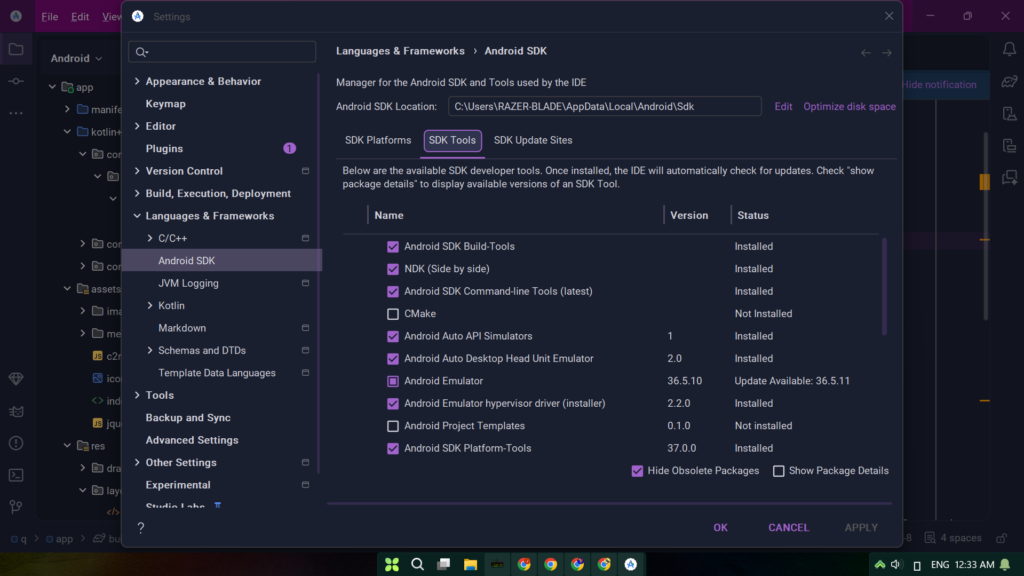Expand Schemas and DTDs node

tap(150, 351)
